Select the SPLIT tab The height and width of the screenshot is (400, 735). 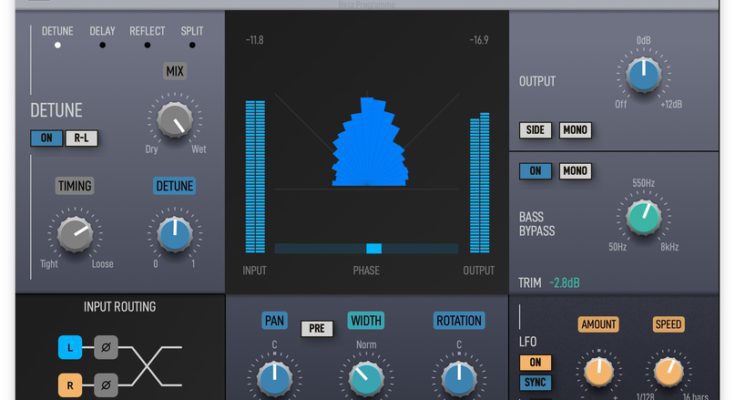(192, 37)
